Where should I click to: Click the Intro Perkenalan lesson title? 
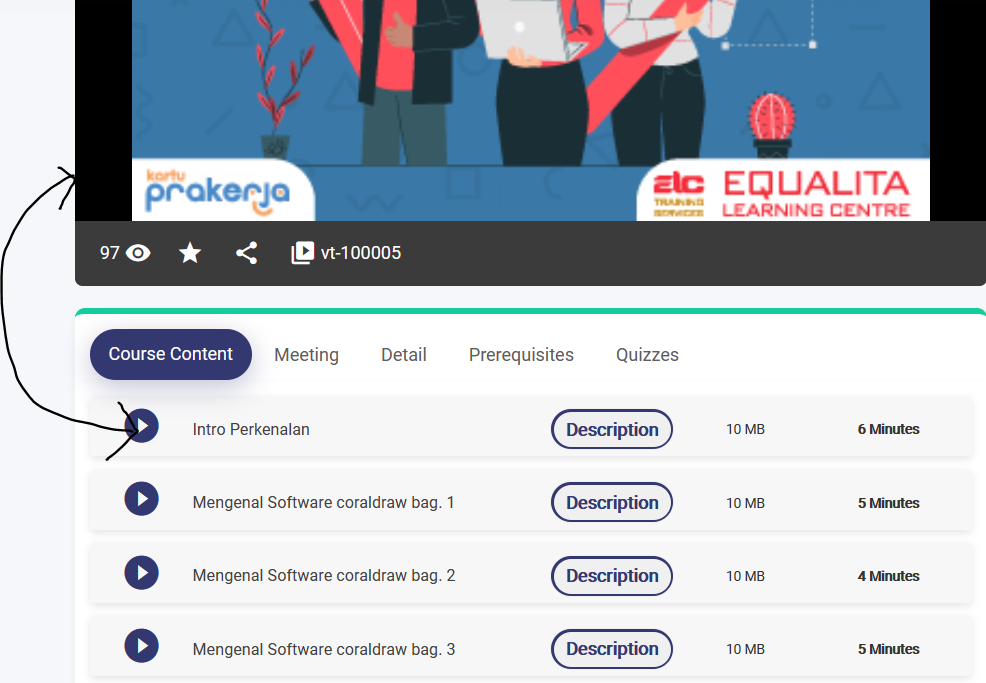coord(251,429)
